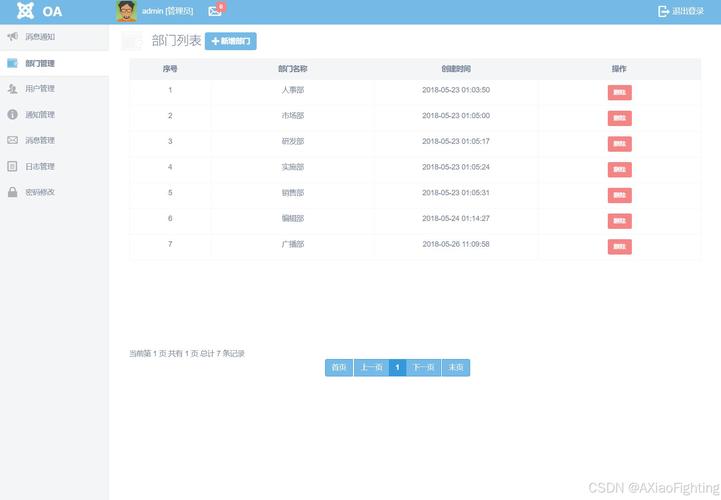Click the envelope icon beside 消息管理
This screenshot has width=721, height=500.
(12, 140)
